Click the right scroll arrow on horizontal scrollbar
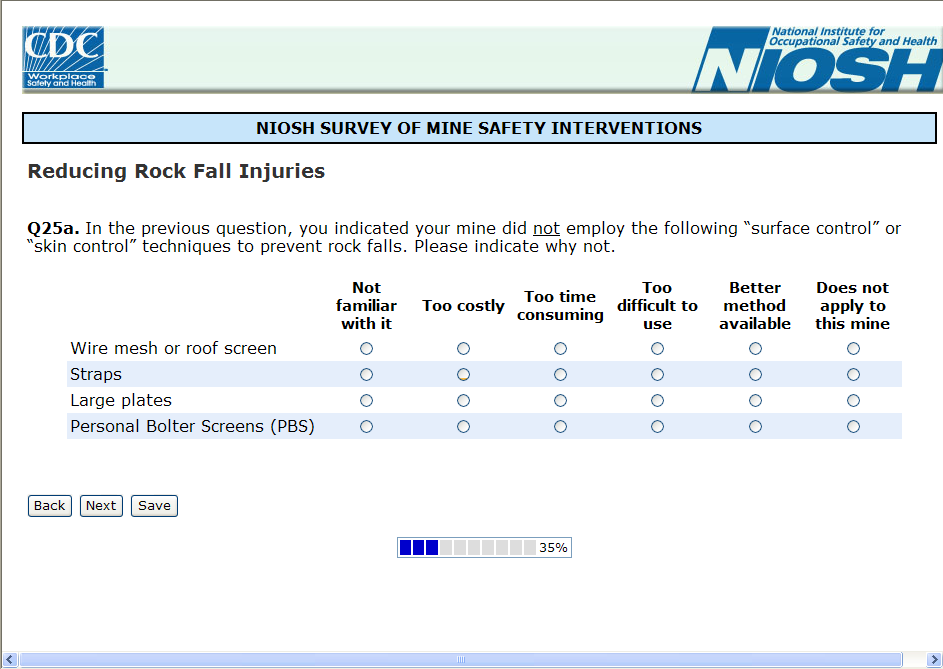This screenshot has width=943, height=669. [934, 659]
